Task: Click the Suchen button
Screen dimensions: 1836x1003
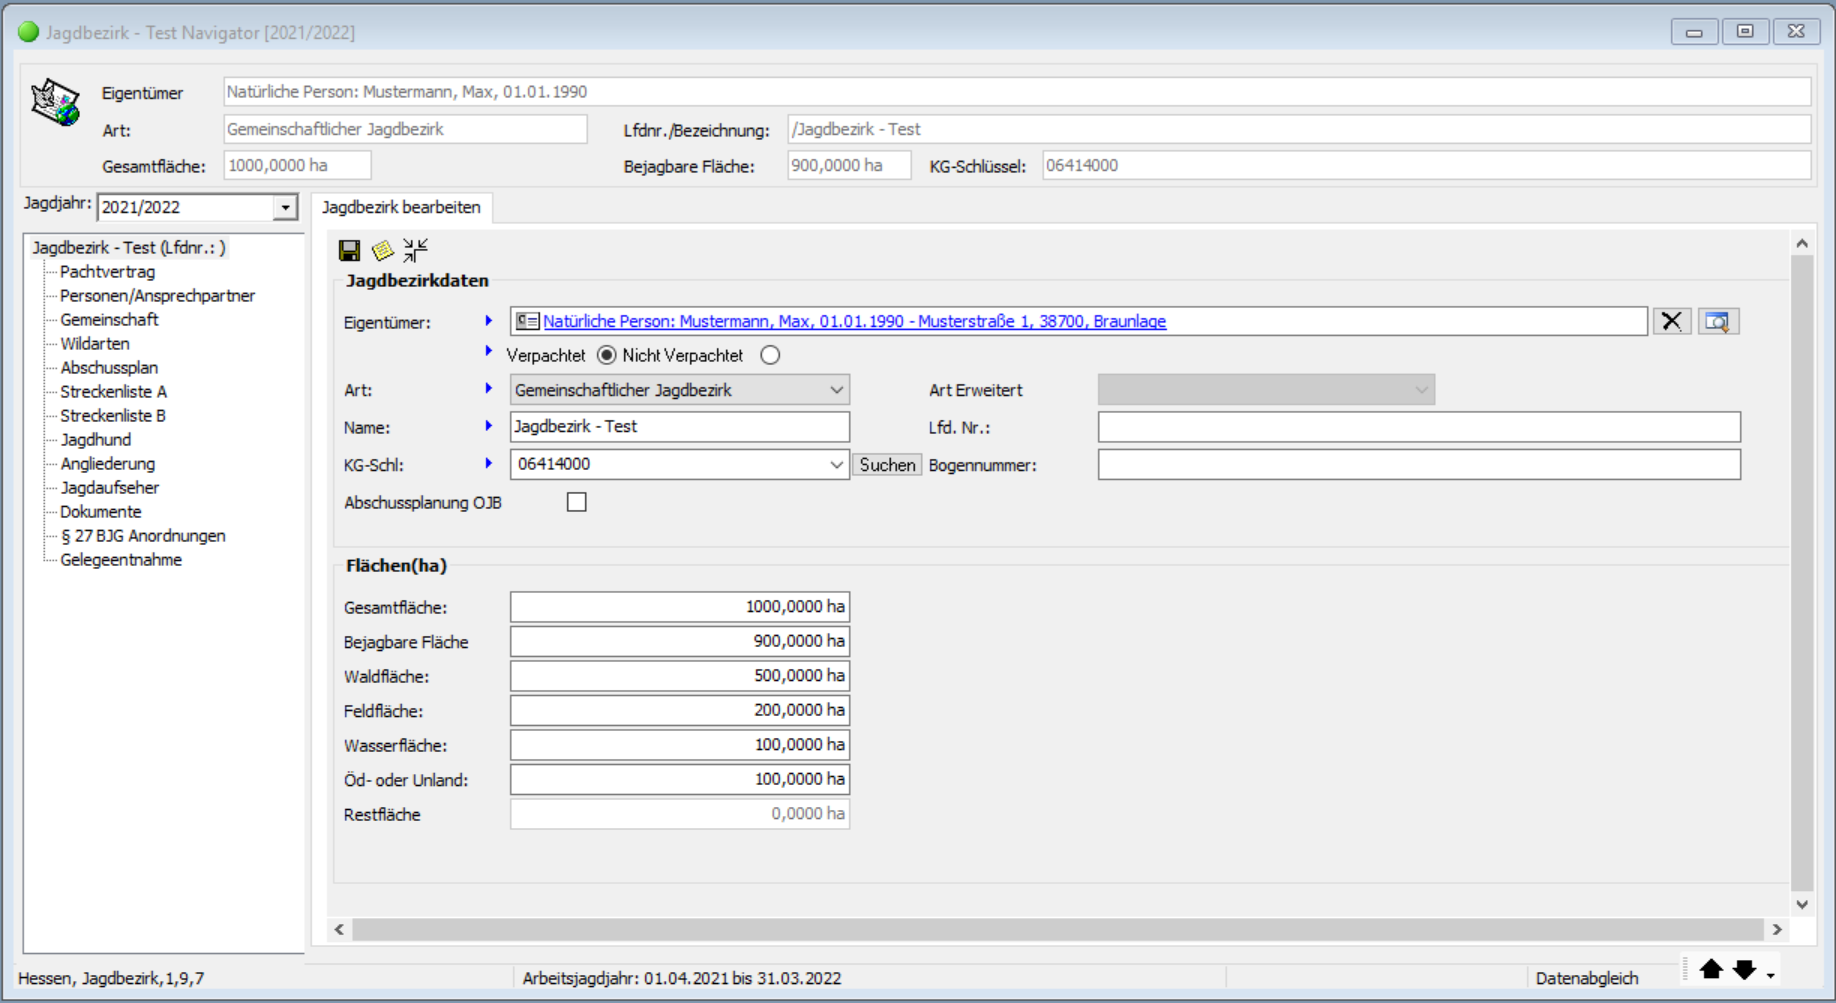Action: click(887, 465)
